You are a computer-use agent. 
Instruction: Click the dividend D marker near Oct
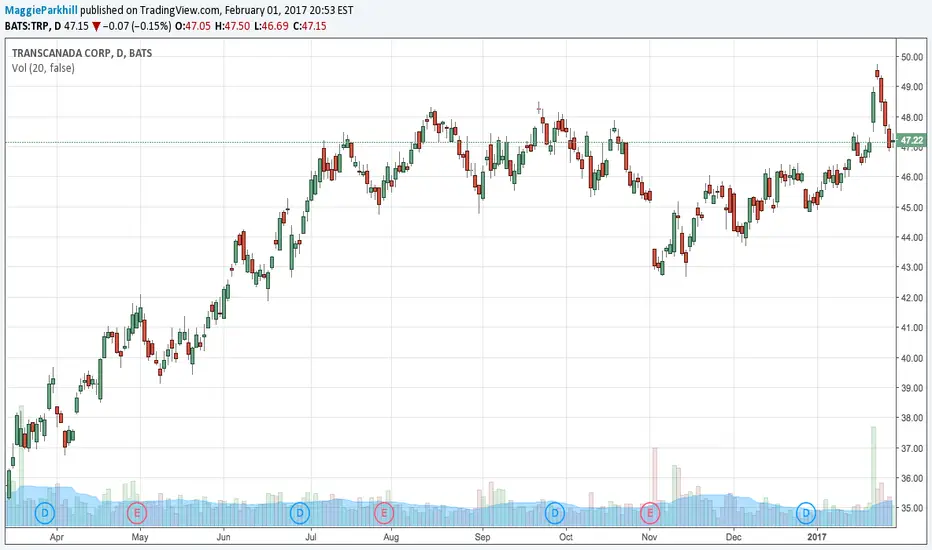(555, 513)
